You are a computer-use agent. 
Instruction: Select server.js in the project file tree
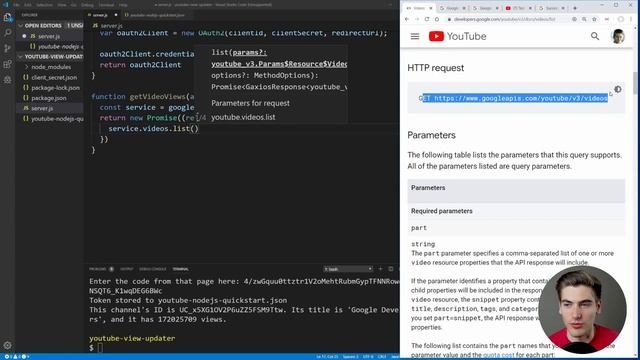(42, 108)
